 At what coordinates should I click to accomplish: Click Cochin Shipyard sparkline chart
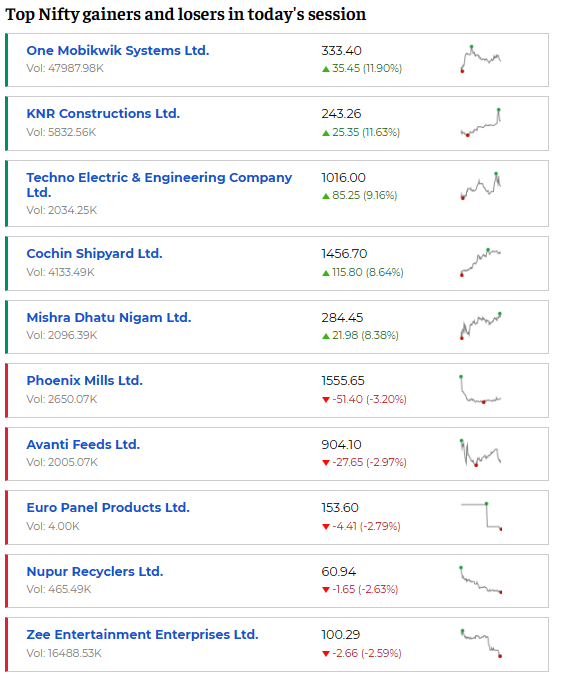[481, 262]
